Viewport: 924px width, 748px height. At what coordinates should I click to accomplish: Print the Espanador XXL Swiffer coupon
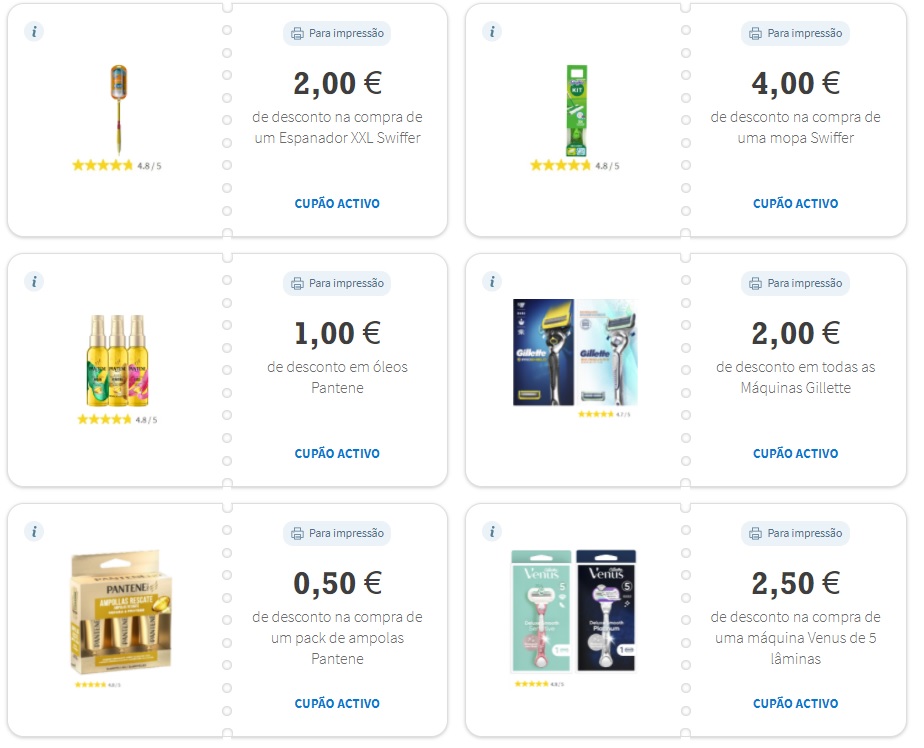(x=337, y=33)
